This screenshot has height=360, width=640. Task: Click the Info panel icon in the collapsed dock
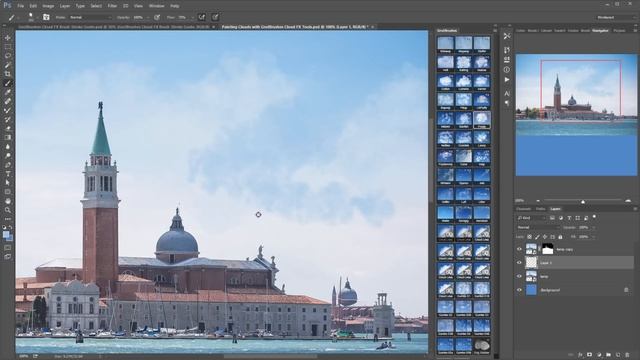coord(507,70)
